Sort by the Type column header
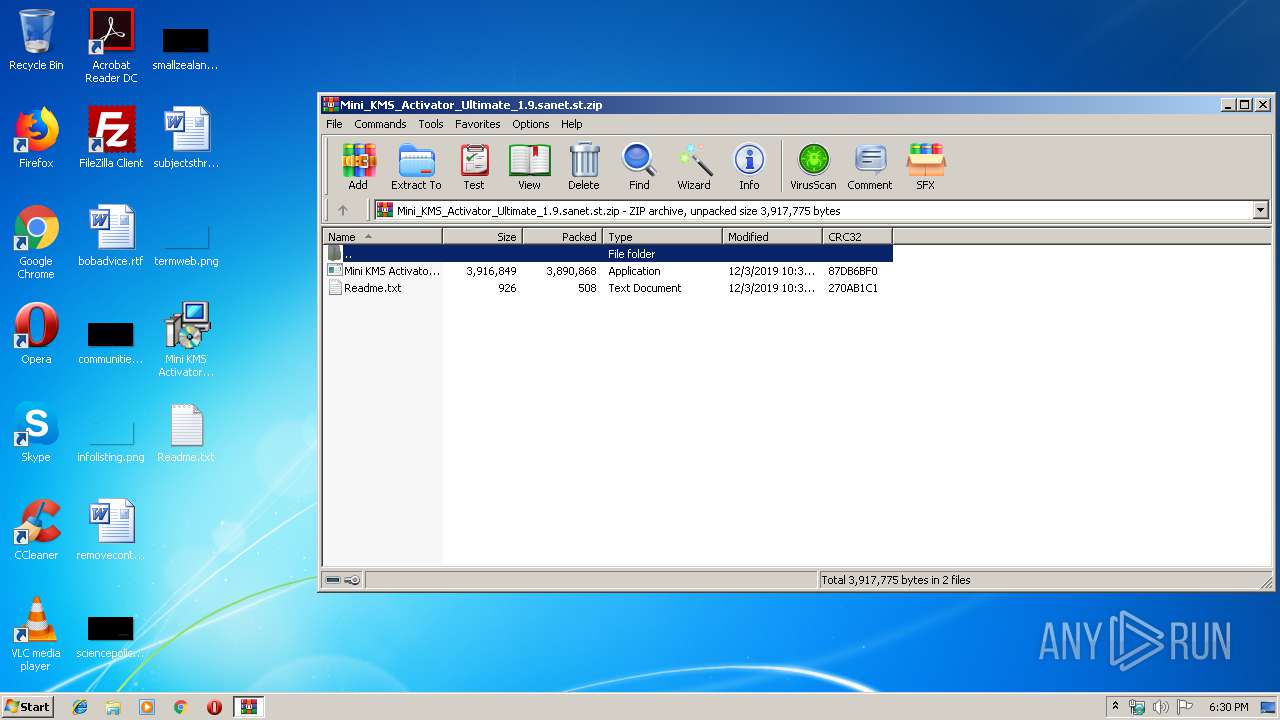 pyautogui.click(x=662, y=237)
